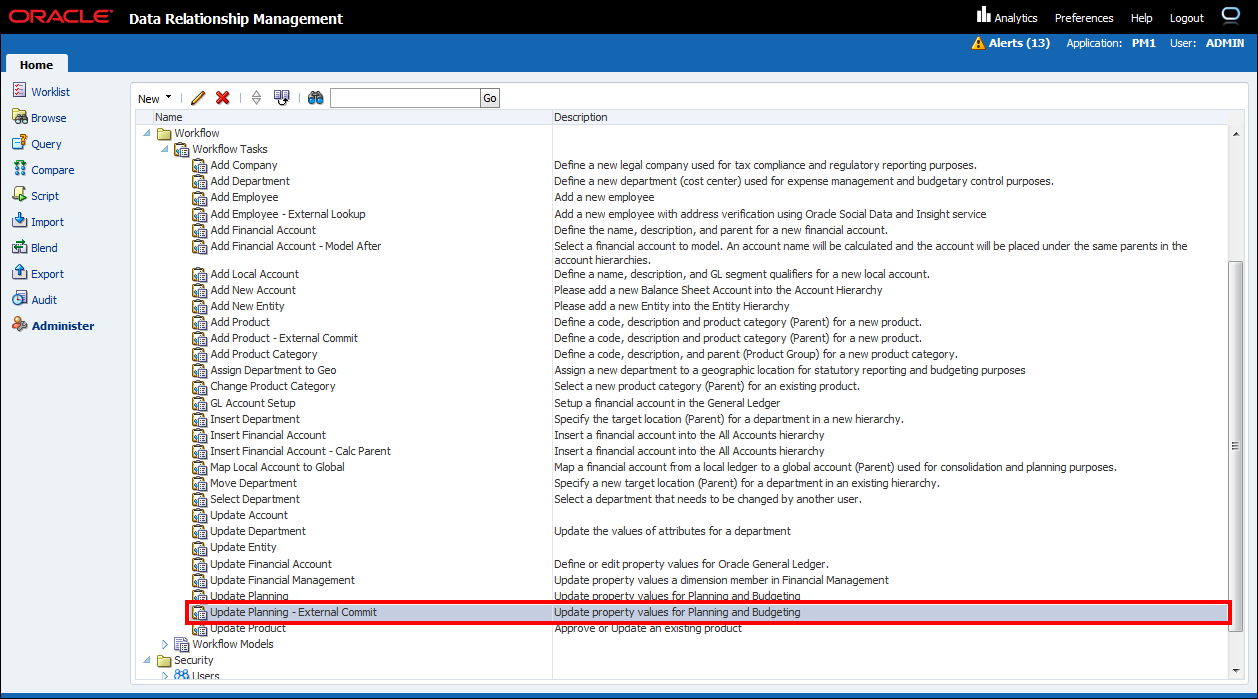
Task: Click the scrollbar down arrow
Action: pyautogui.click(x=1236, y=669)
